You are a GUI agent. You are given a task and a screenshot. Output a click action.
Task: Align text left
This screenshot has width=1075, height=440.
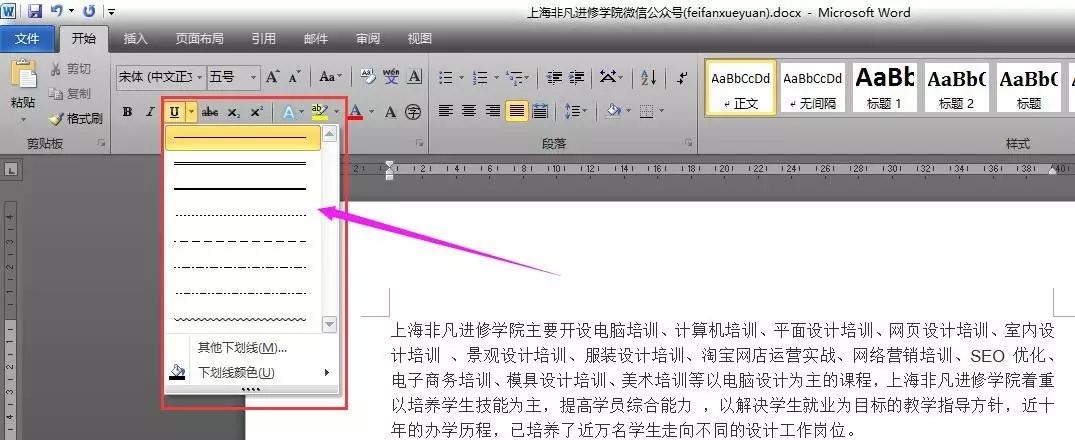pos(446,110)
